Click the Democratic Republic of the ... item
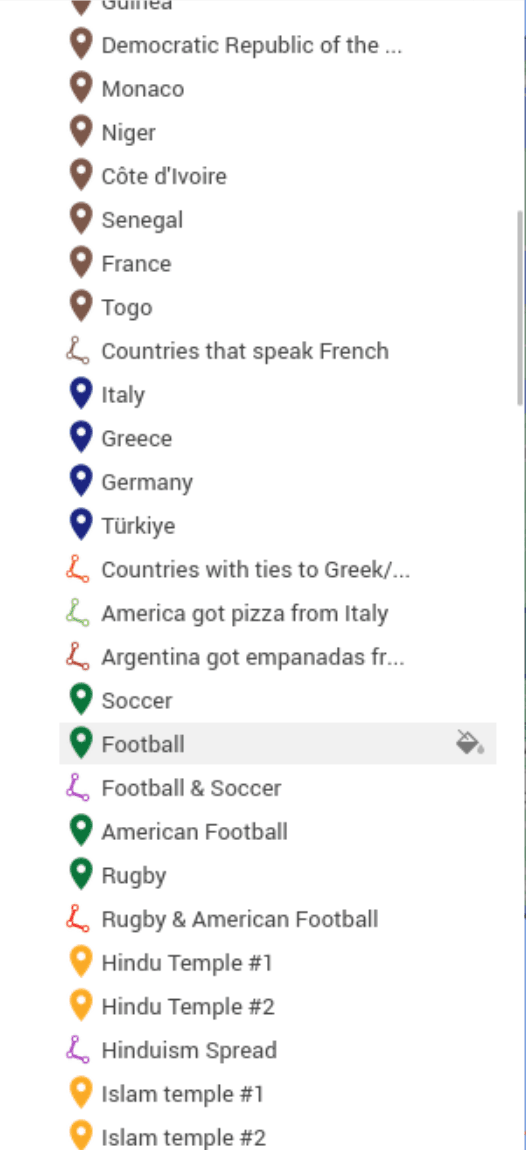Viewport: 526px width, 1150px height. [x=277, y=45]
